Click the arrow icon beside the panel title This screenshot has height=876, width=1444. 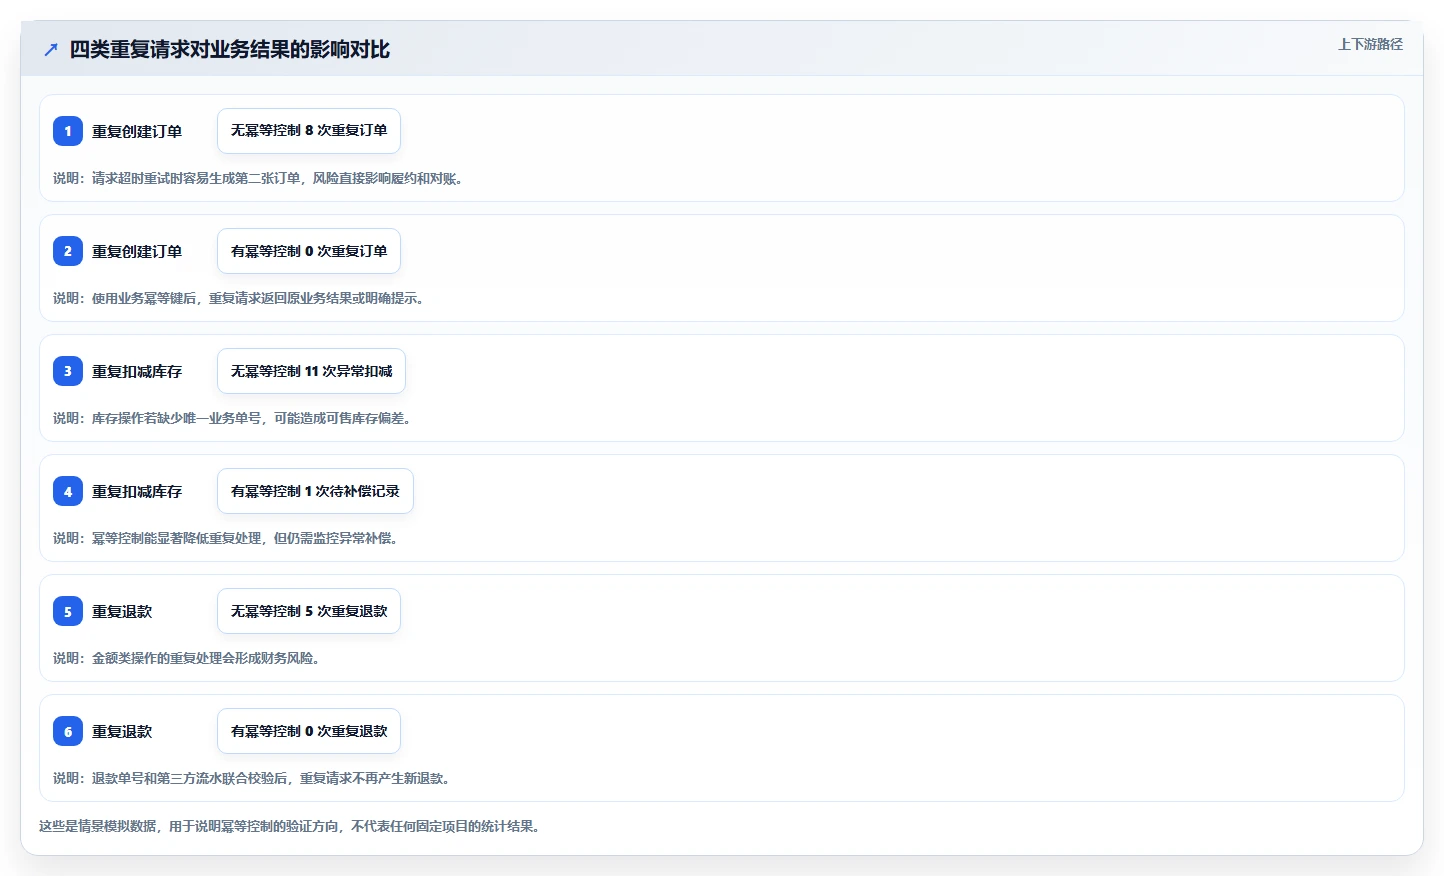tap(51, 49)
